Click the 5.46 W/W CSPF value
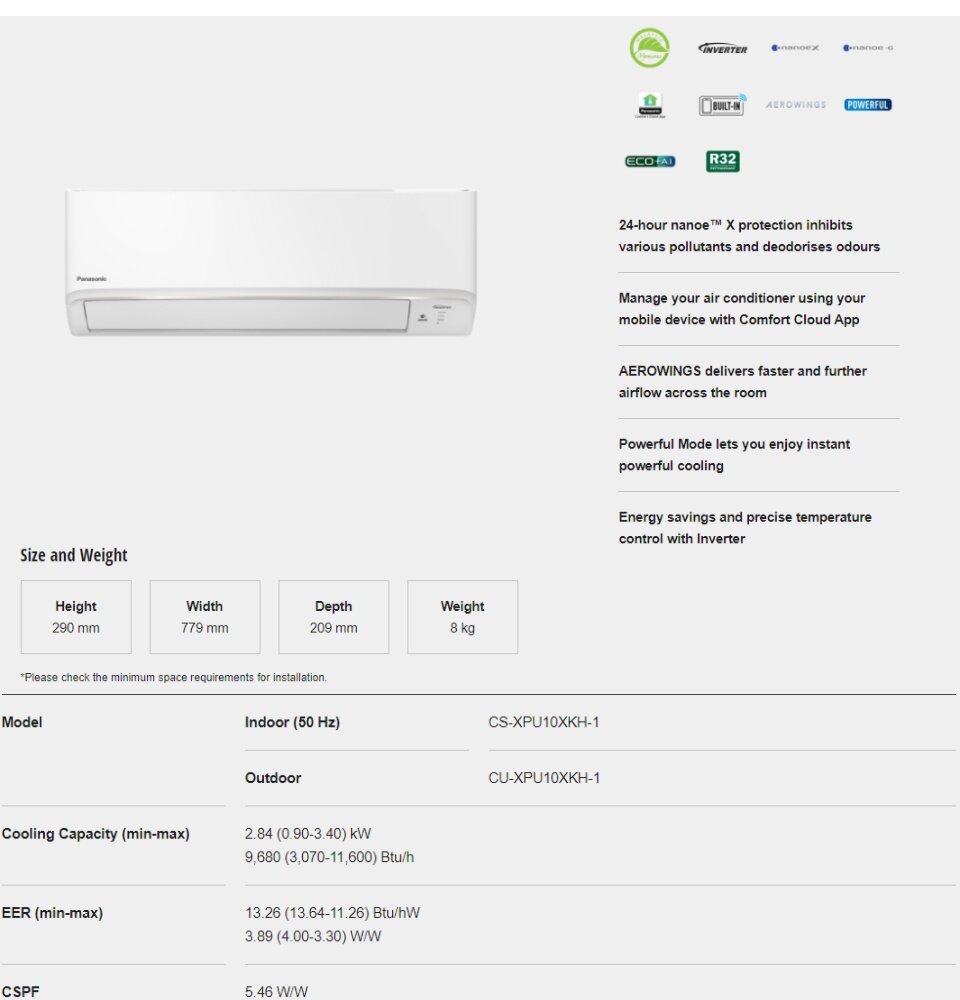 click(x=276, y=992)
